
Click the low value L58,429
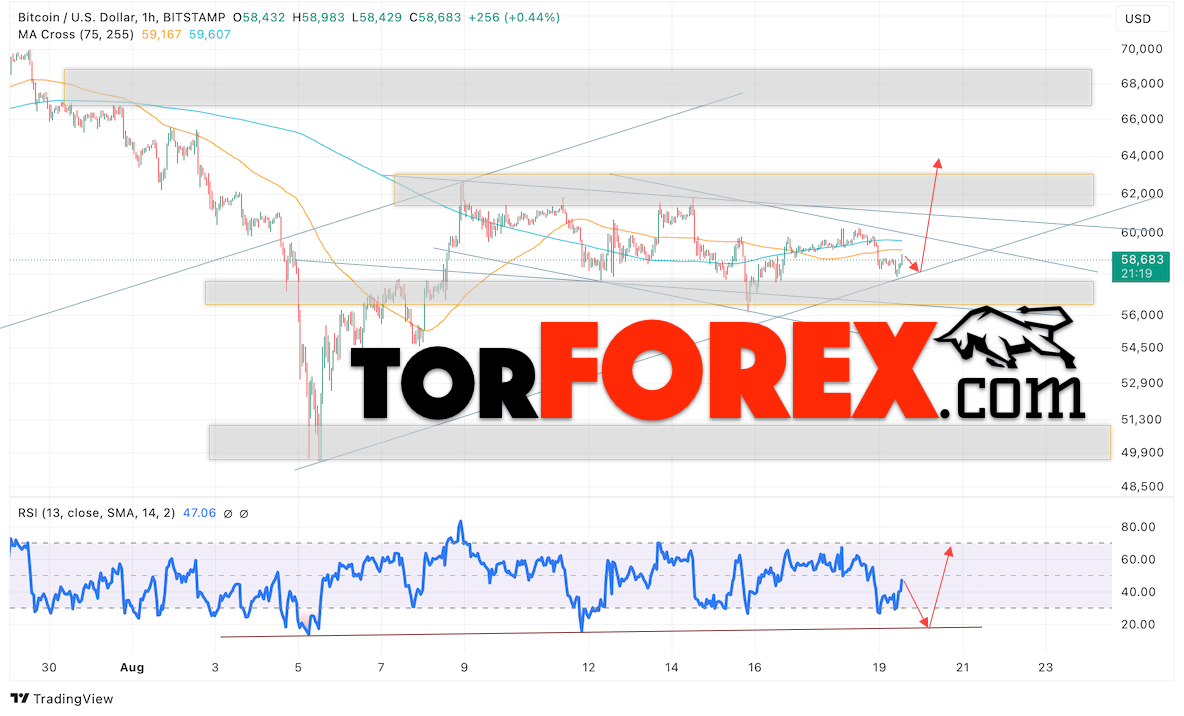(x=378, y=17)
